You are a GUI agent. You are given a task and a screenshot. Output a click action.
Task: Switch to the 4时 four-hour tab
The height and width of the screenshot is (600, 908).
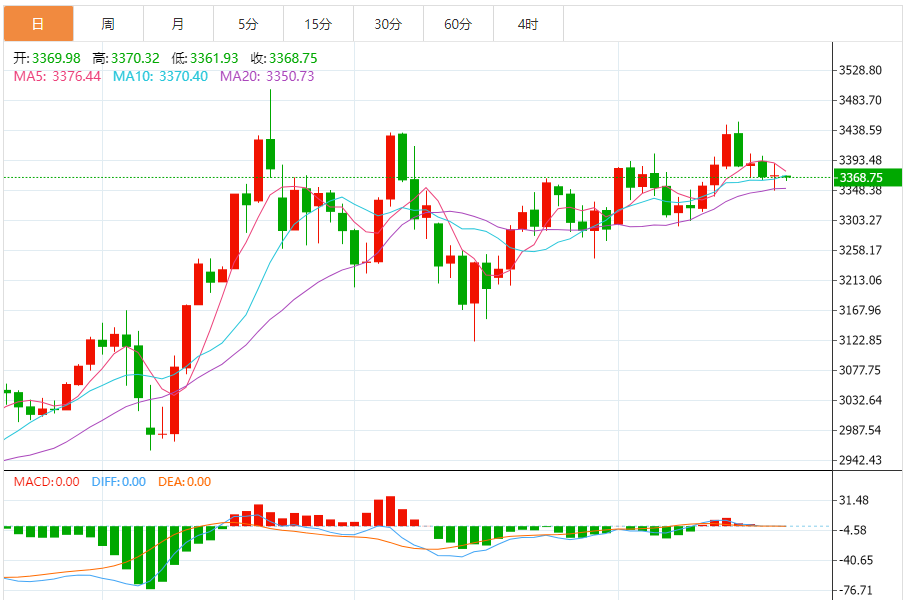(x=529, y=24)
